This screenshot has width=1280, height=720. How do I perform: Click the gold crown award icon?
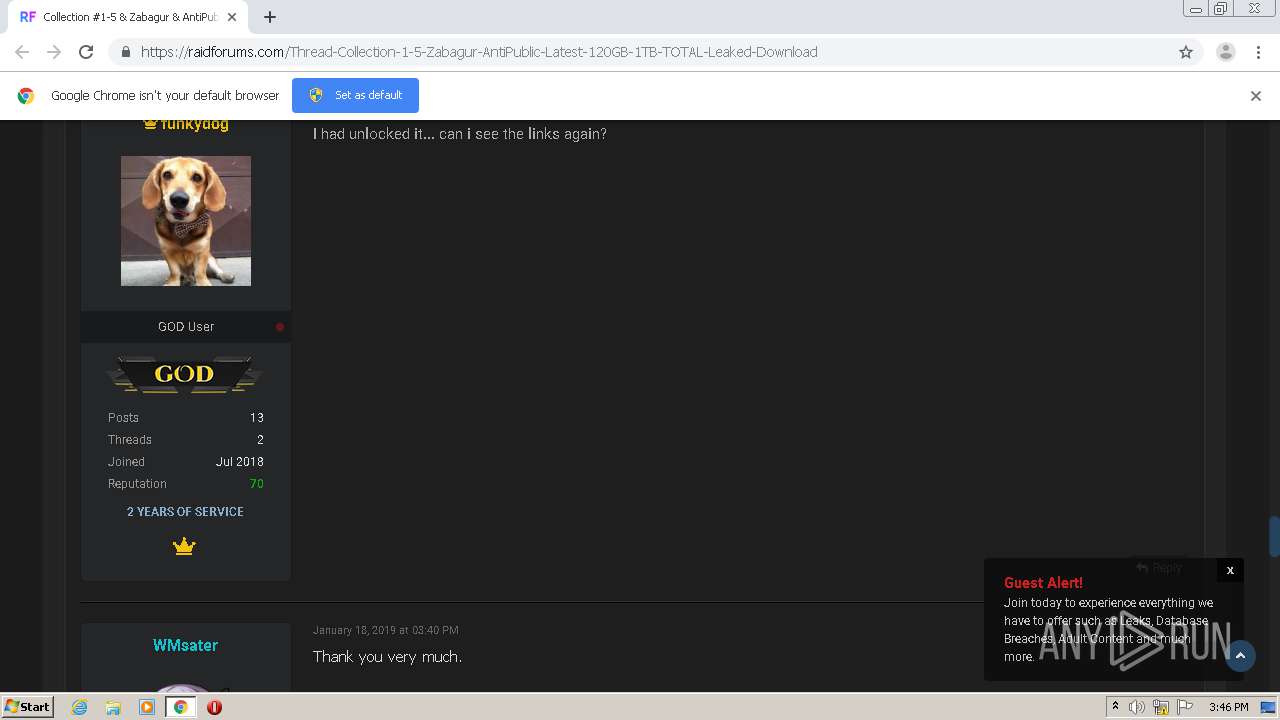[x=184, y=546]
